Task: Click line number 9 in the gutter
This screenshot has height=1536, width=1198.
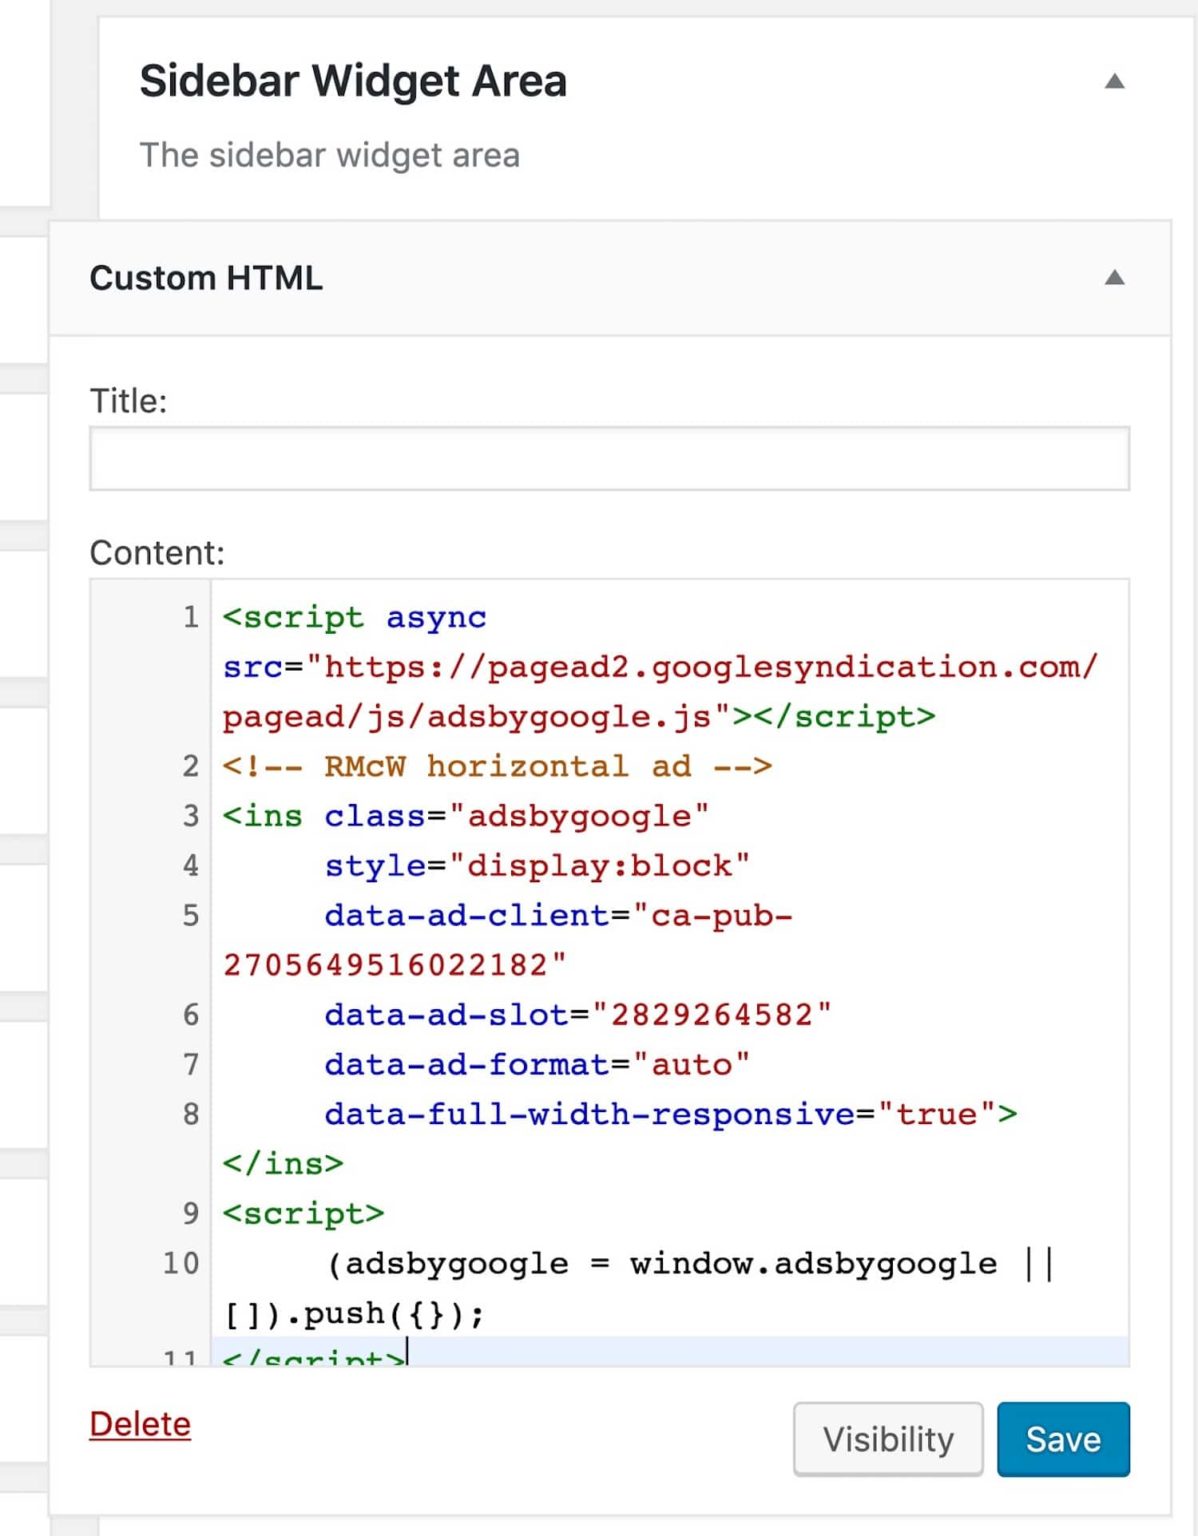Action: (189, 1213)
